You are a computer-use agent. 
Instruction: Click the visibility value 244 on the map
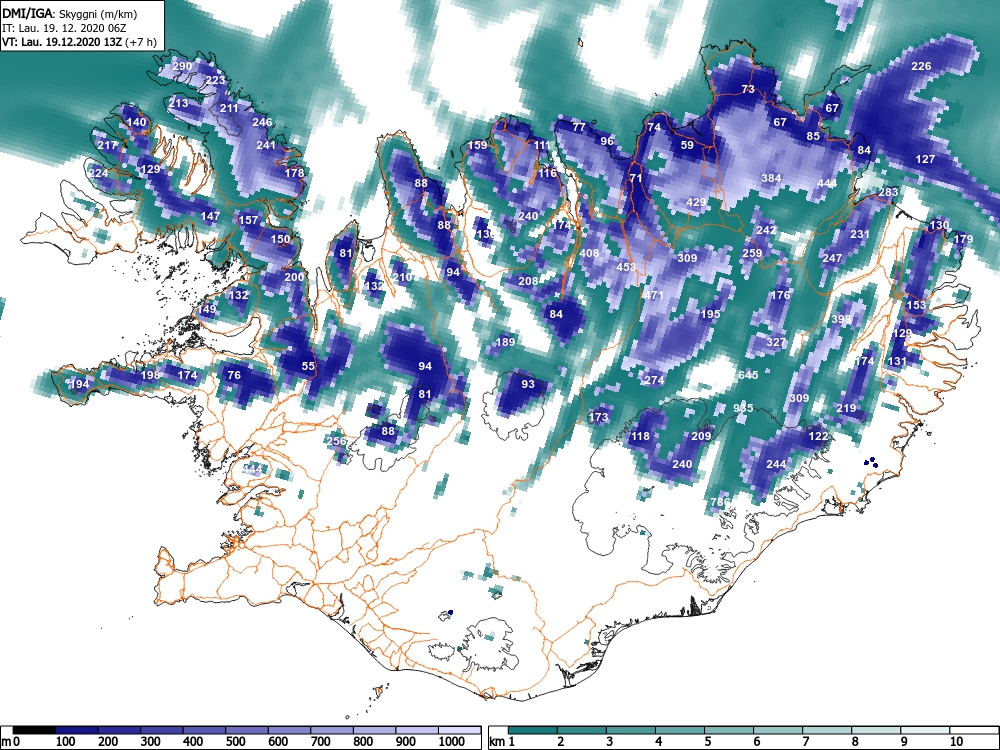[776, 464]
